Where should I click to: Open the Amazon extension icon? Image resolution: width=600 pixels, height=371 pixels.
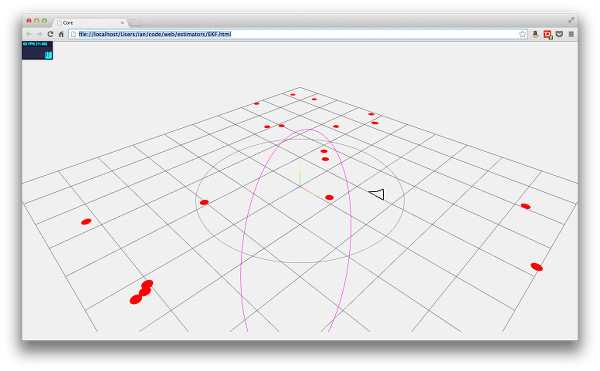tap(535, 34)
